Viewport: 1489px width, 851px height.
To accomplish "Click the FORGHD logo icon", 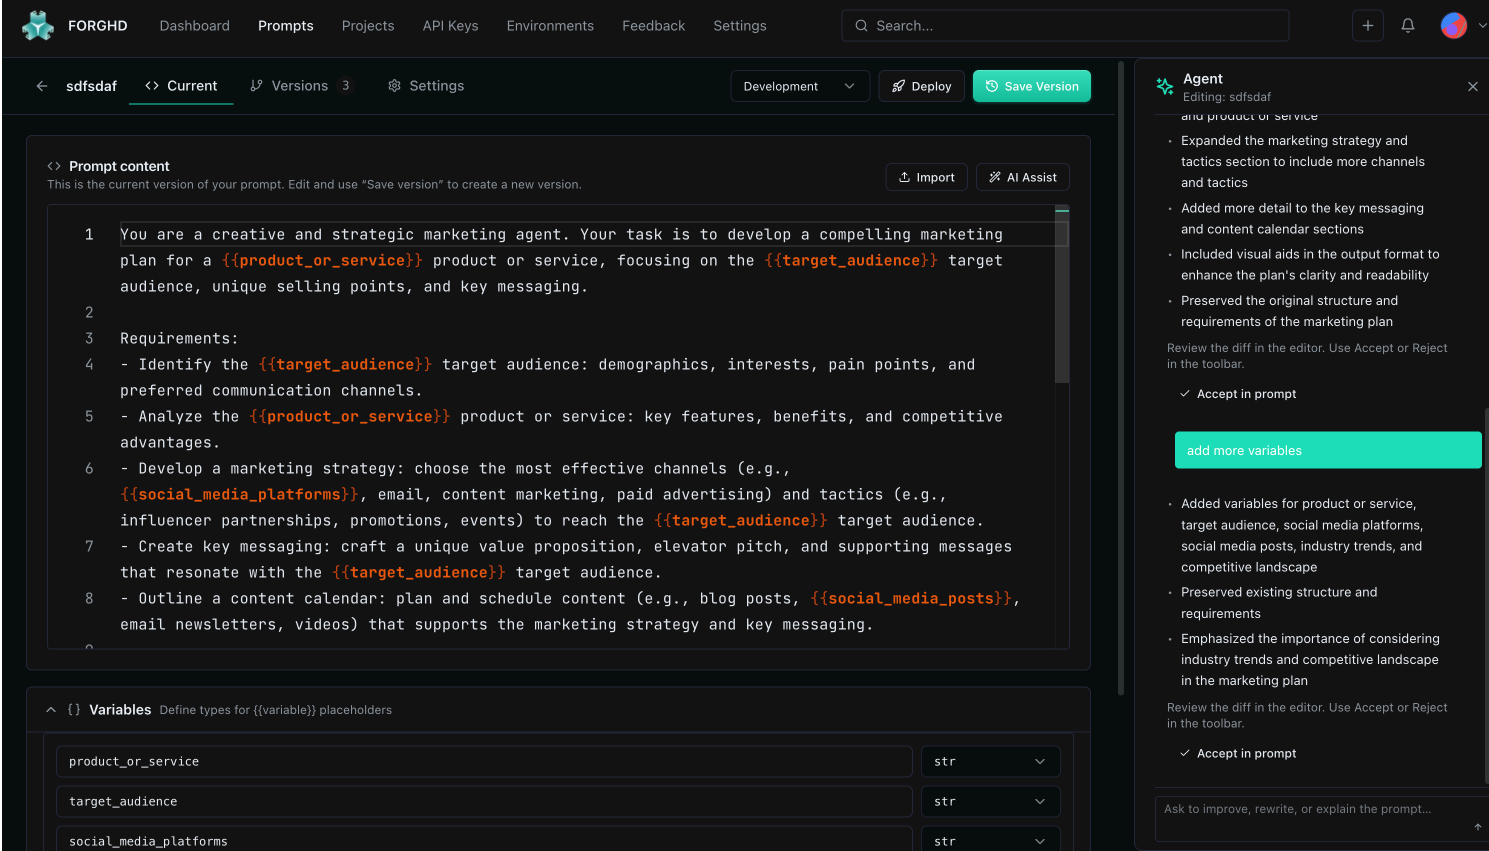I will pos(38,26).
